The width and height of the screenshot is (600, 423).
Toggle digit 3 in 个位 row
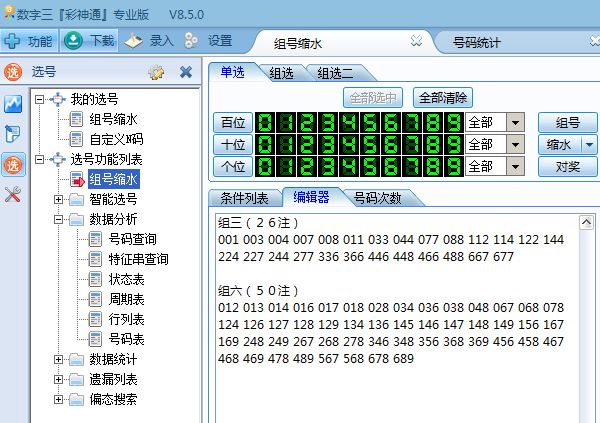pos(328,167)
